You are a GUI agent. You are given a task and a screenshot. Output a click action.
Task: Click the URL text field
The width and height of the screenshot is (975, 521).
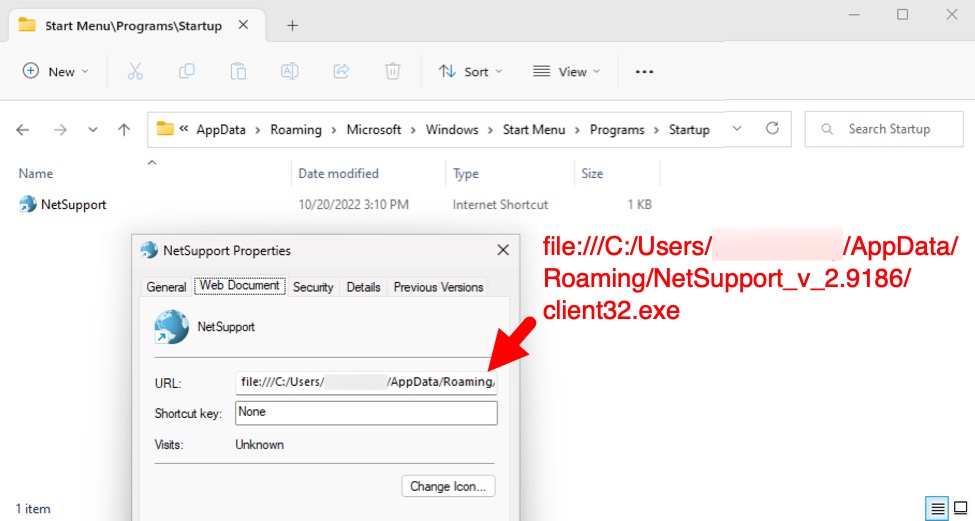[x=366, y=382]
